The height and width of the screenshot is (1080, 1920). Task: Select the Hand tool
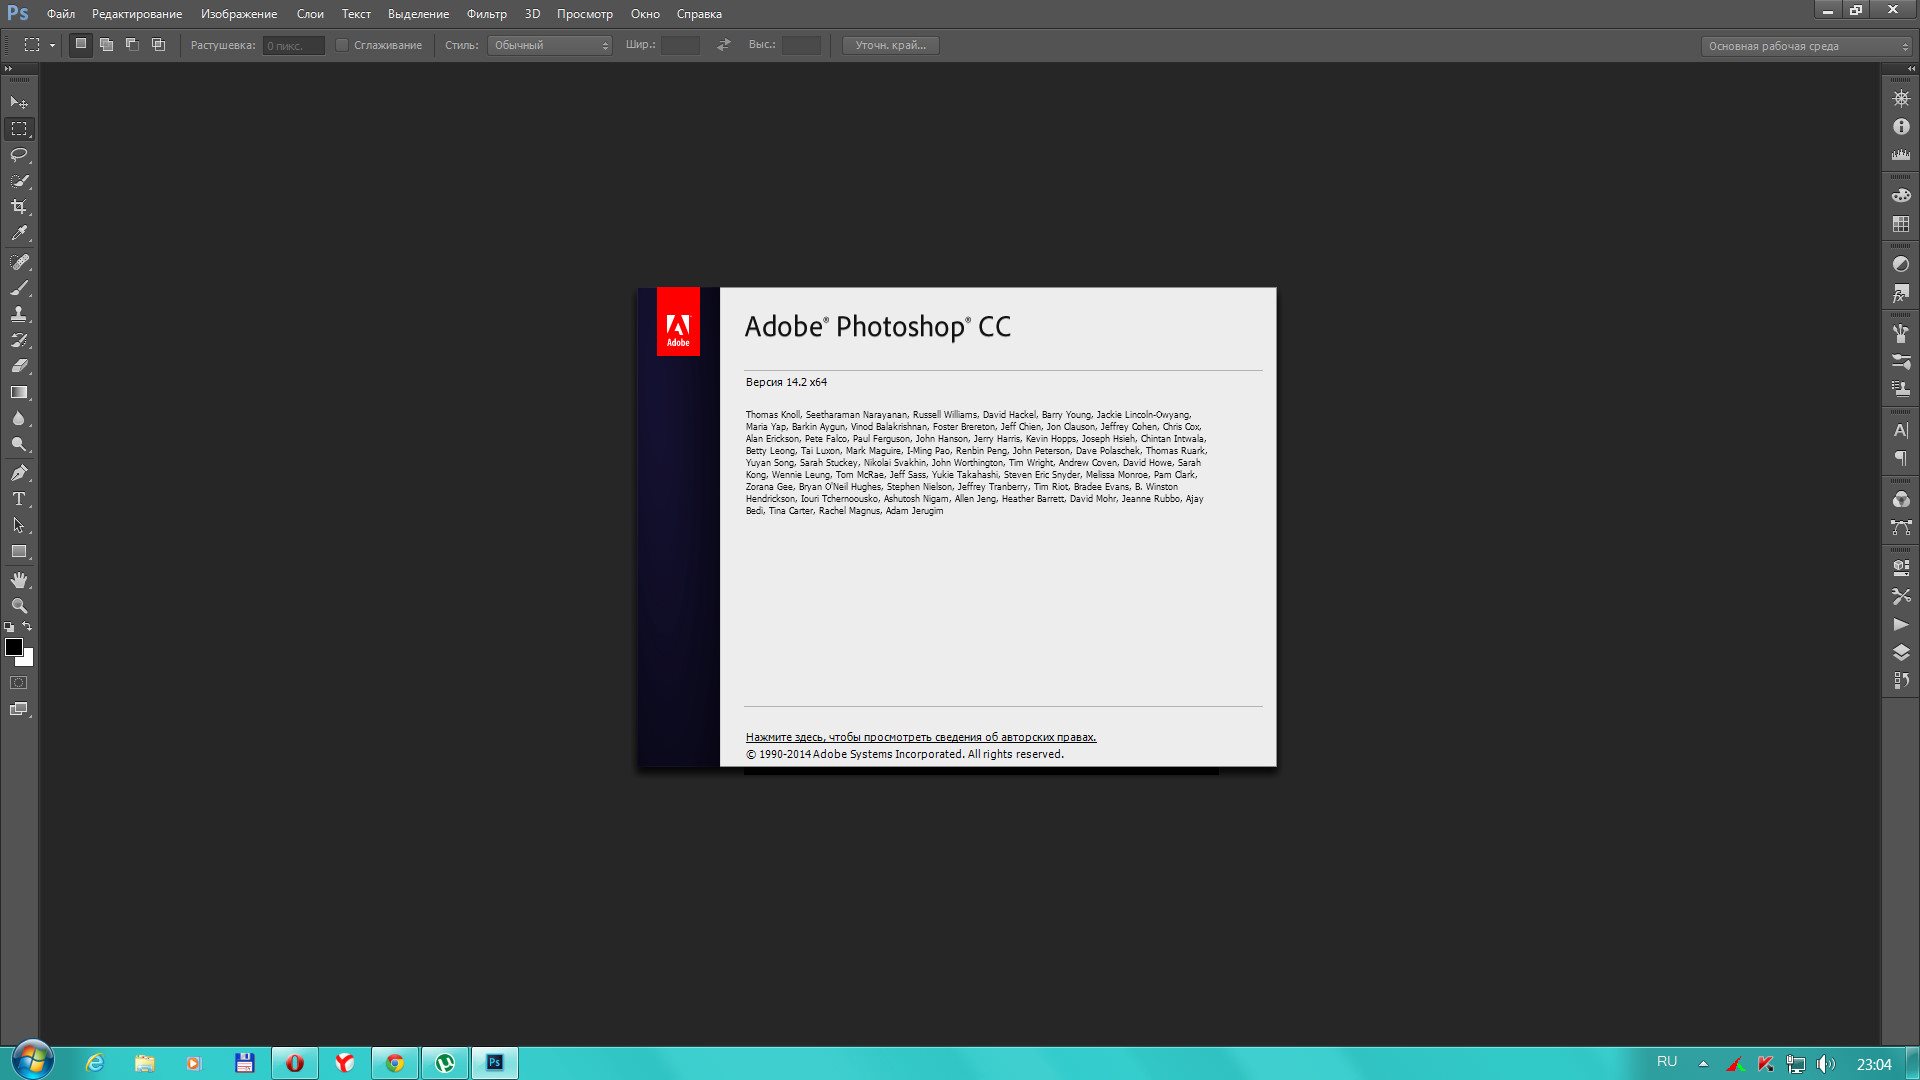(19, 580)
